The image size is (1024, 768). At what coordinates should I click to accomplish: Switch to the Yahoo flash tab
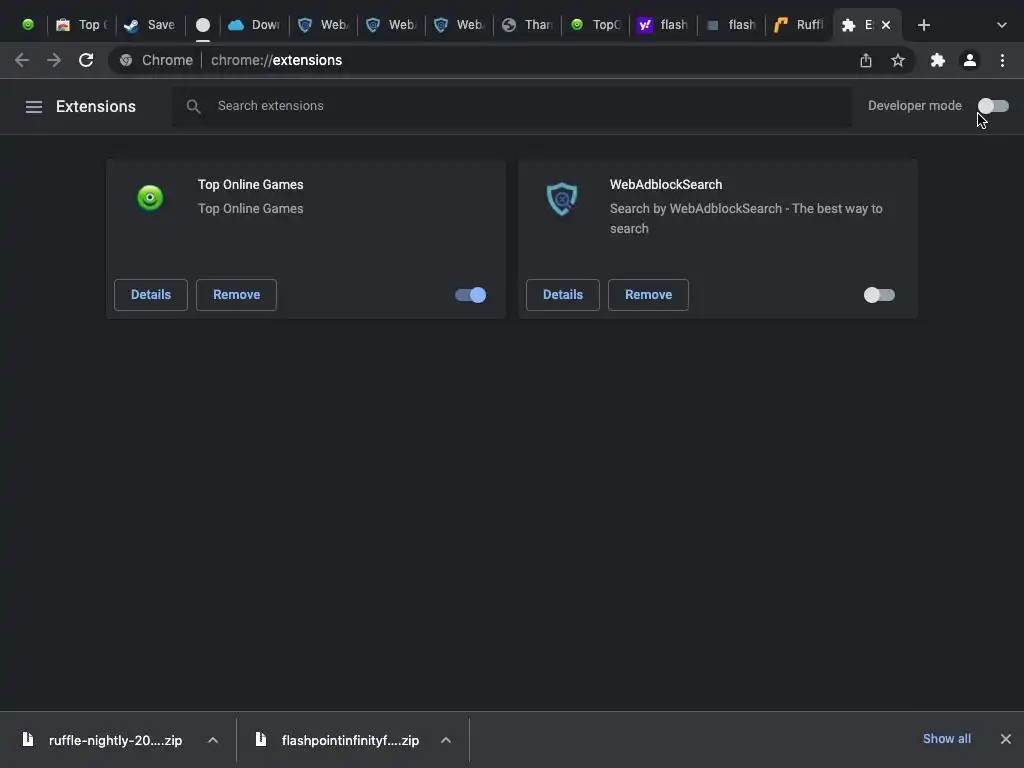[664, 25]
